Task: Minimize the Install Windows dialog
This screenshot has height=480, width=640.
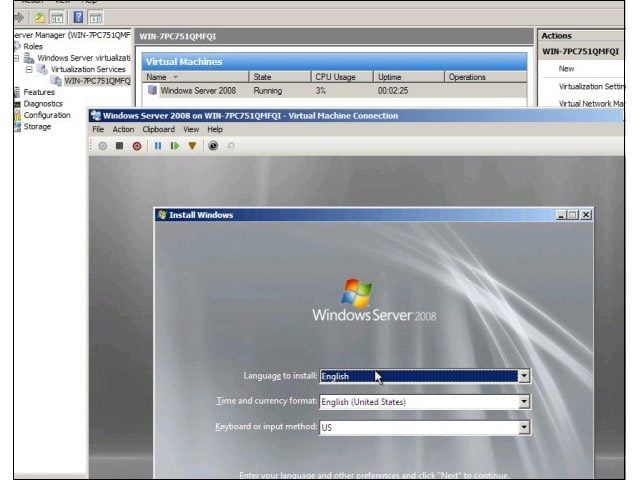Action: pyautogui.click(x=561, y=215)
